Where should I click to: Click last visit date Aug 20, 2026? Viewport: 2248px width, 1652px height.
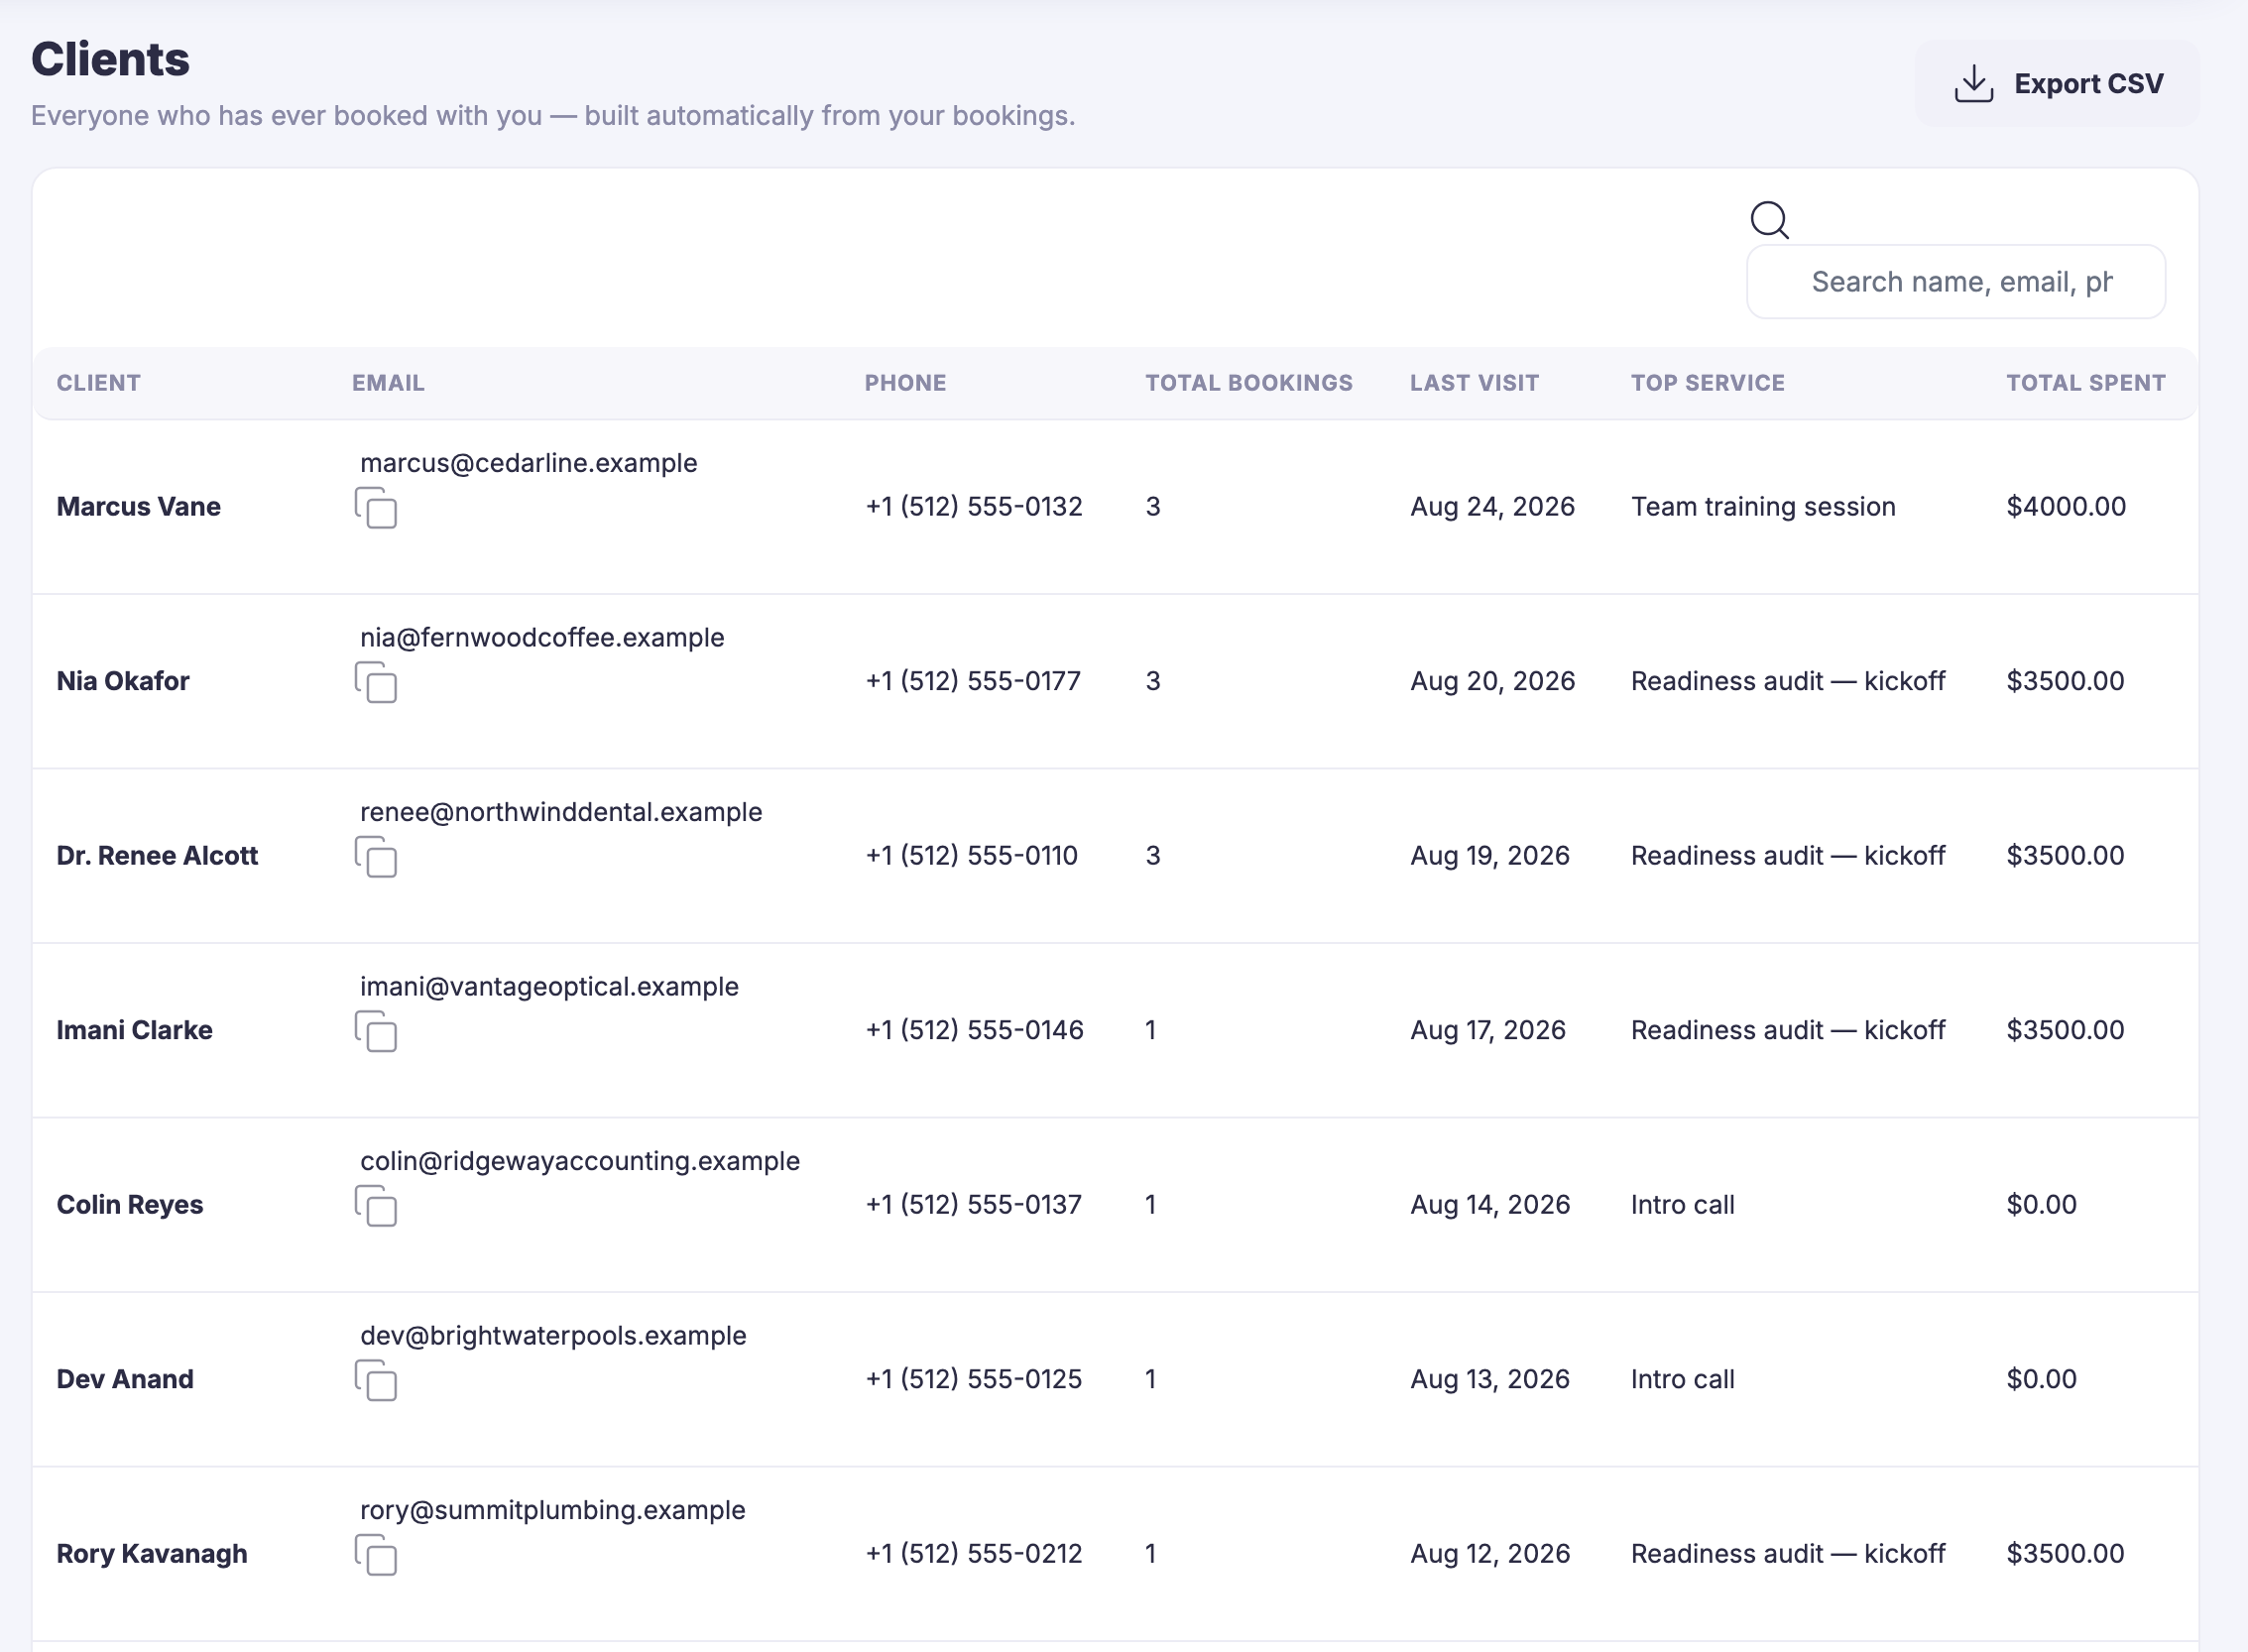(x=1492, y=681)
